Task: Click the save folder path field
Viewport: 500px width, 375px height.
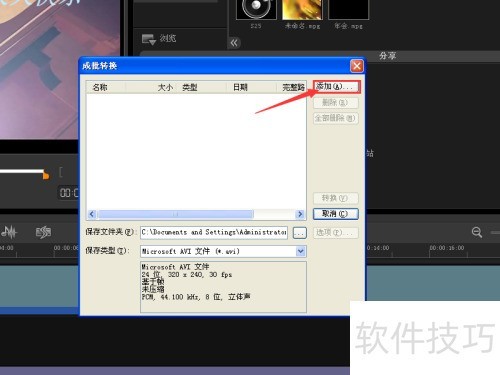Action: (214, 232)
